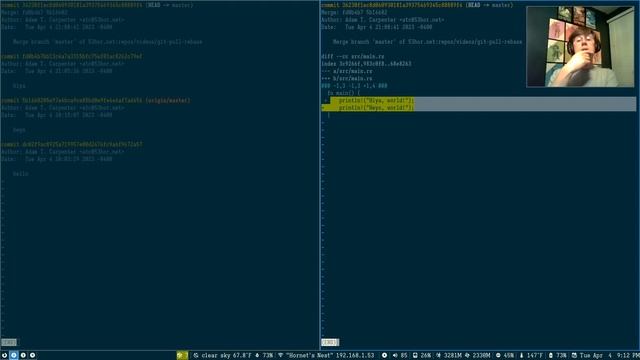Click the commit hash line above the 'Hiya' message
The width and height of the screenshot is (640, 360).
pyautogui.click(x=71, y=56)
